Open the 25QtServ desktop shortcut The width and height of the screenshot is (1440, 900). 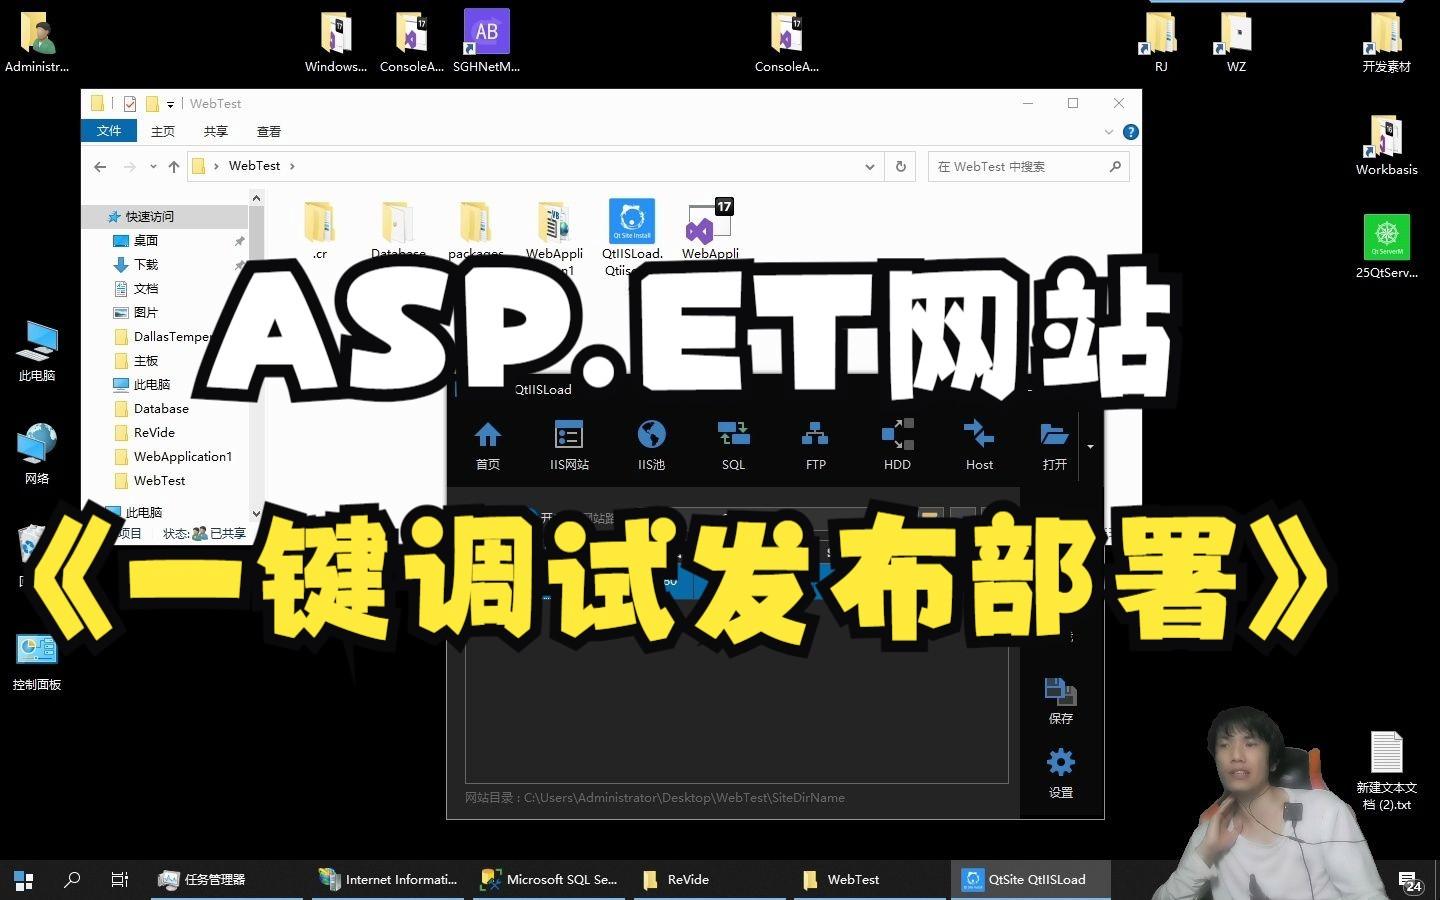(1386, 246)
